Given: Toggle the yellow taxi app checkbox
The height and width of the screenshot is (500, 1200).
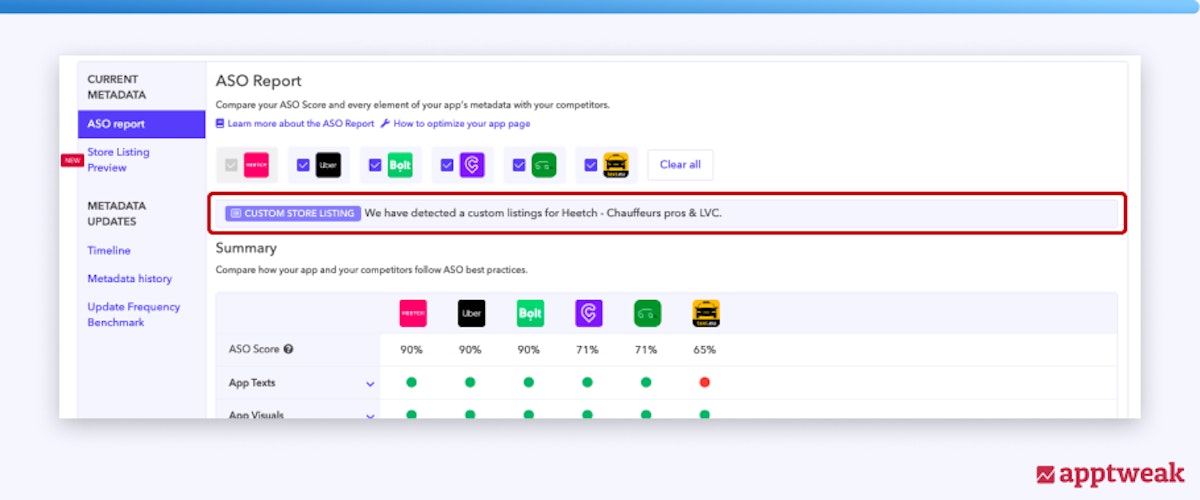Looking at the screenshot, I should pyautogui.click(x=591, y=165).
